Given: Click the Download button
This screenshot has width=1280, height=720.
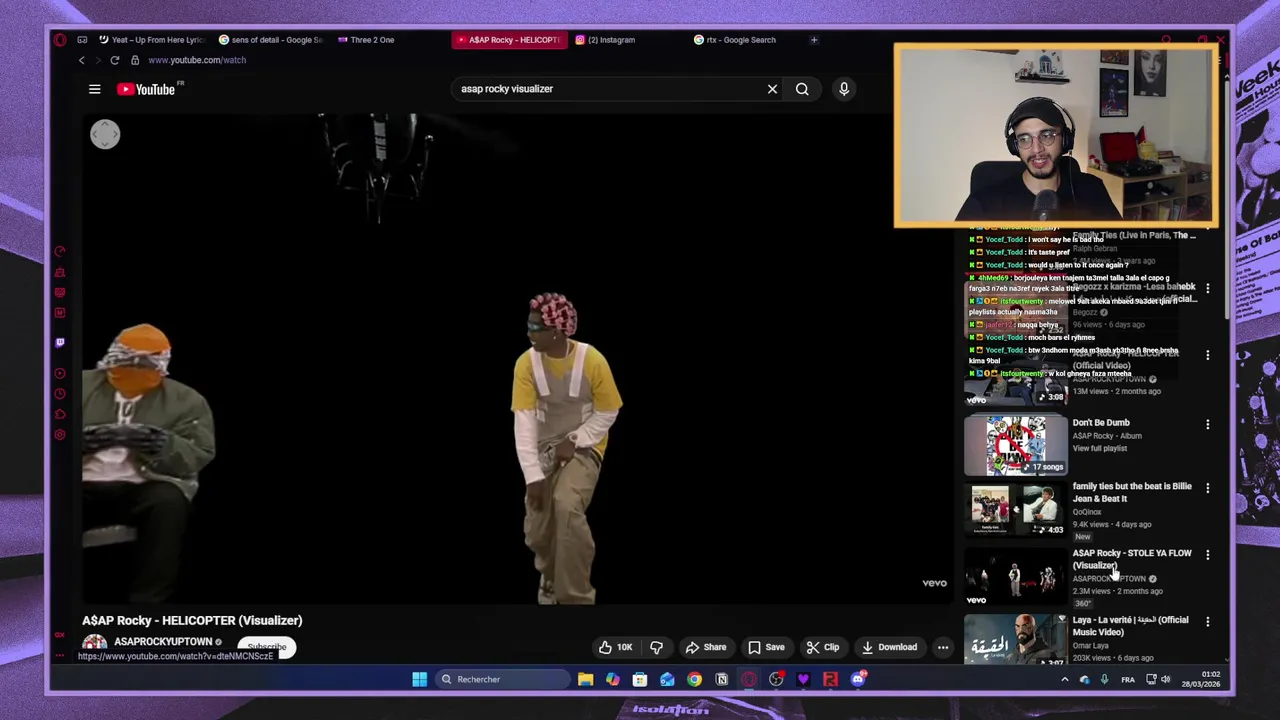Looking at the screenshot, I should click(x=888, y=647).
